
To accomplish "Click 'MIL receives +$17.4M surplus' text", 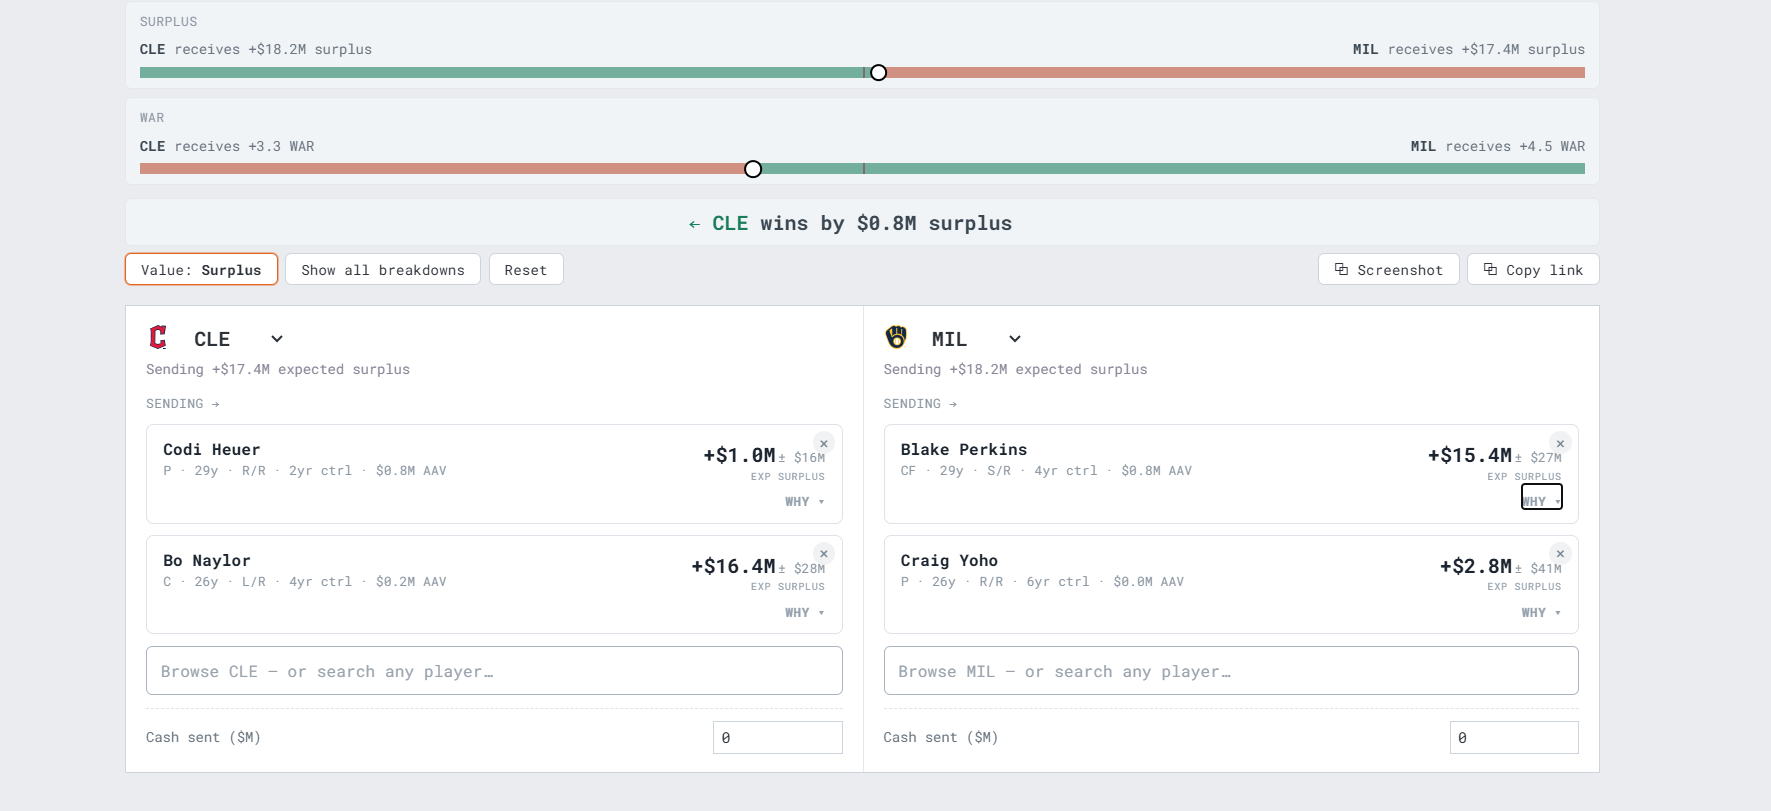I will [1469, 50].
